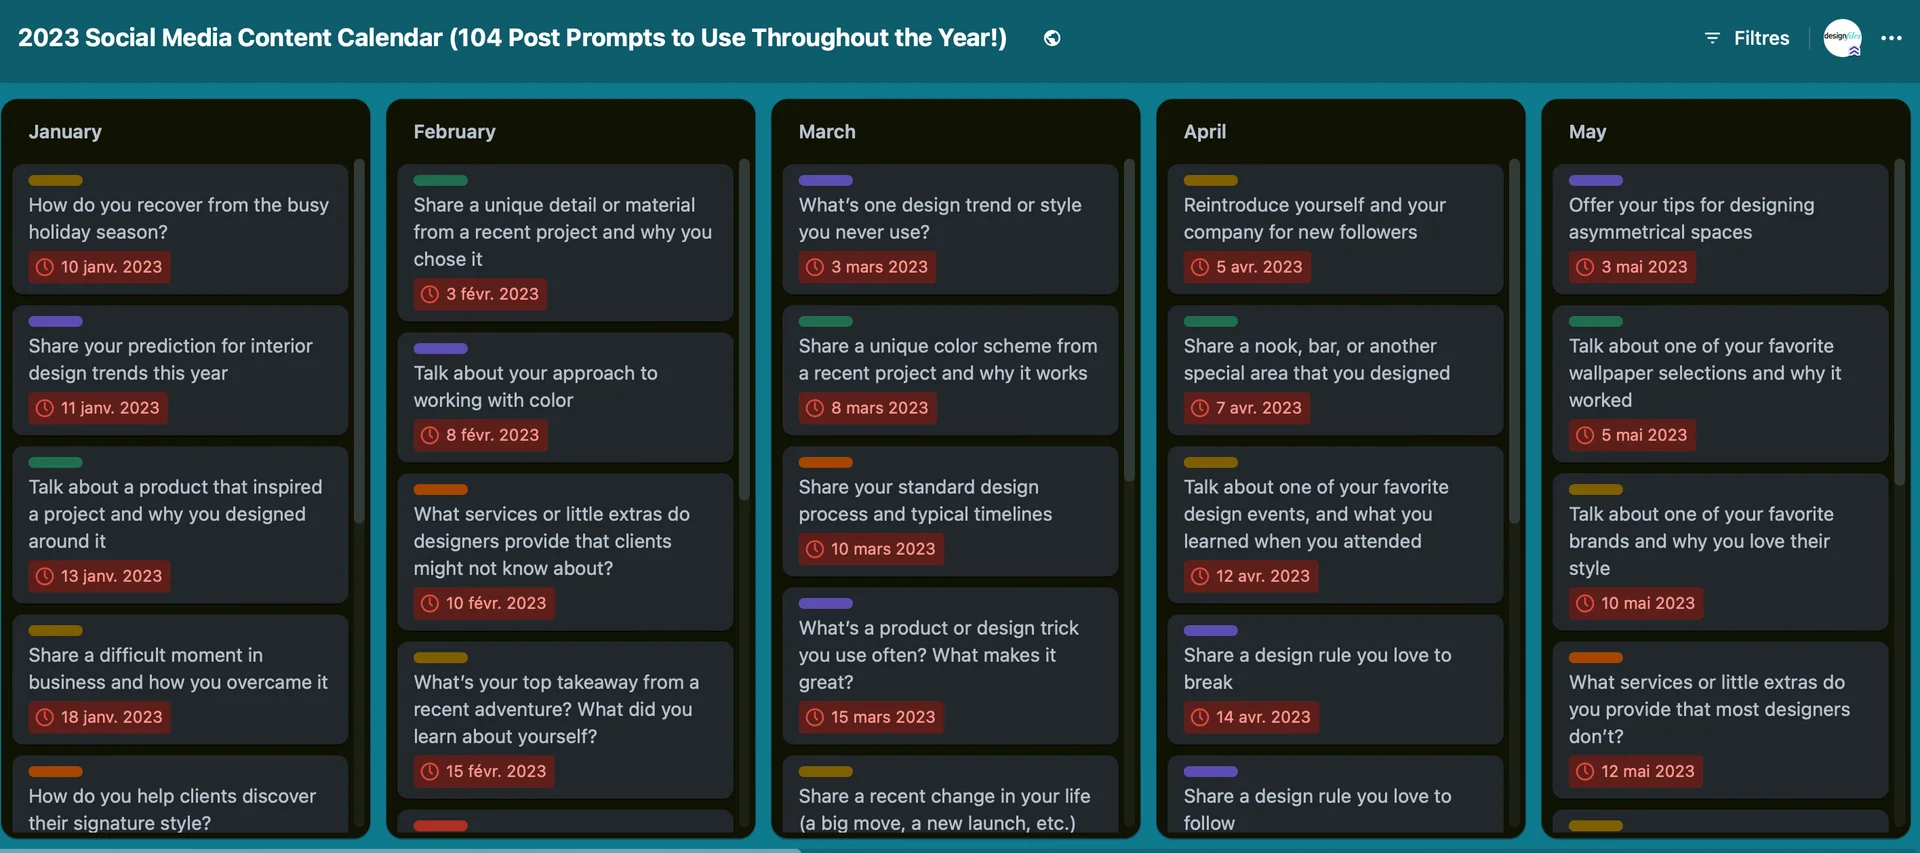Click the designfiles workspace avatar

[x=1842, y=38]
